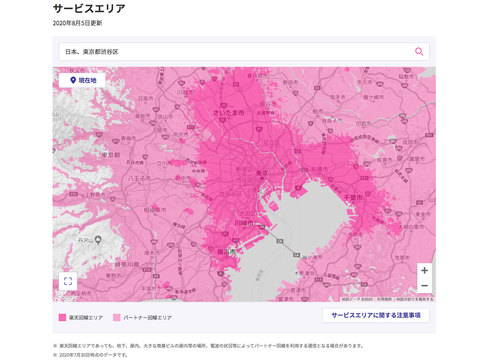Screen dimensions: 480x360
Task: Click the 楽天回線エリア legend label
Action: (86, 318)
